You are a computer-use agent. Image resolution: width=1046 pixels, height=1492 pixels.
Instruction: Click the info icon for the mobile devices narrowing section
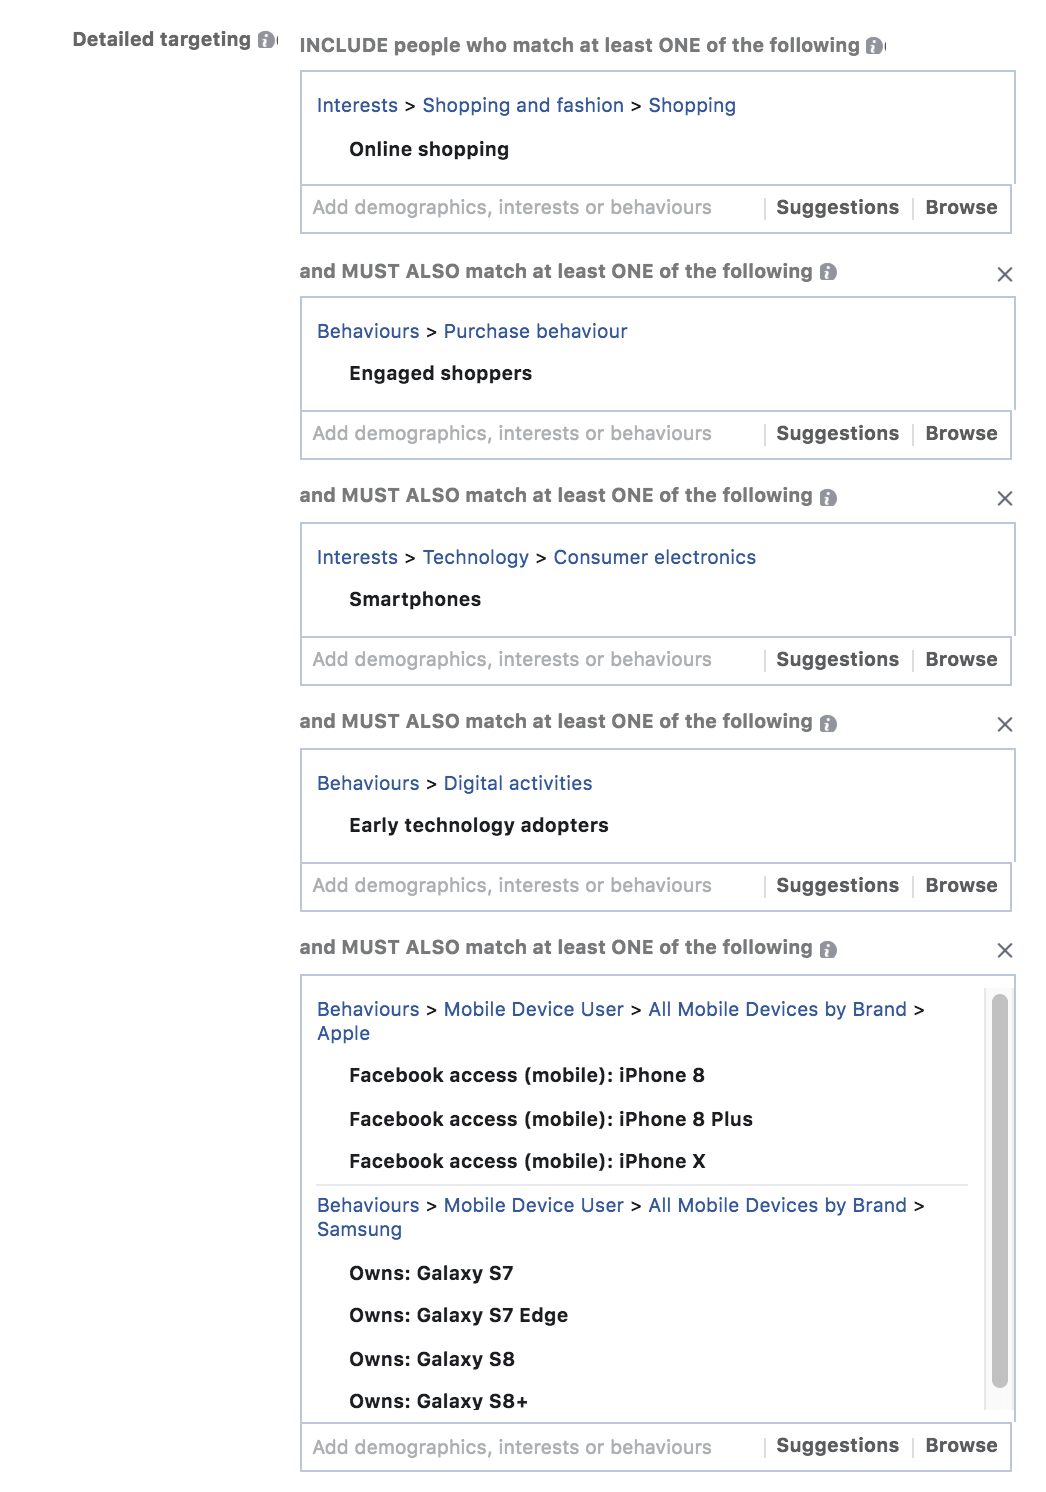826,948
